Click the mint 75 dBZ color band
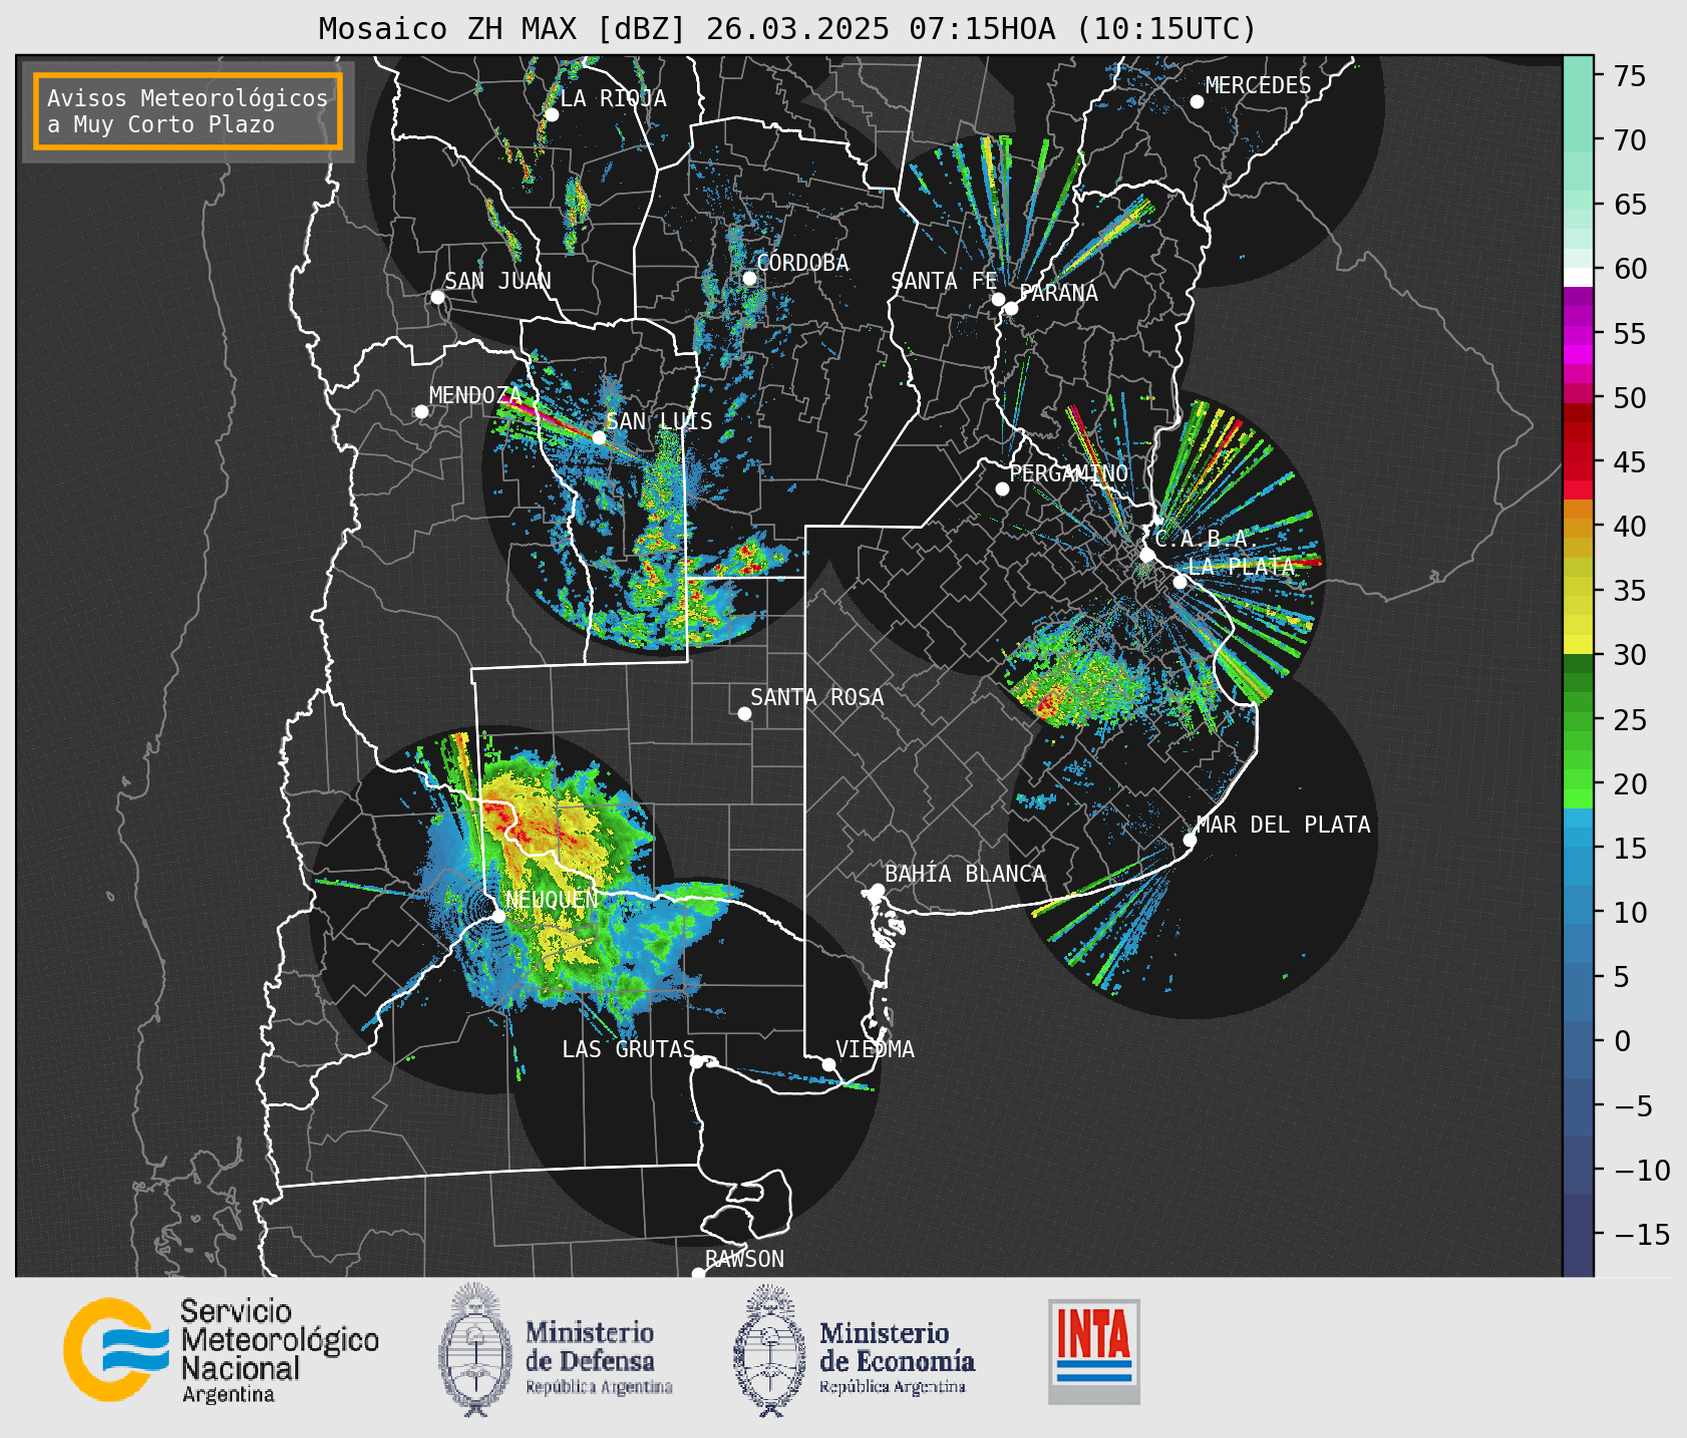 [x=1578, y=77]
